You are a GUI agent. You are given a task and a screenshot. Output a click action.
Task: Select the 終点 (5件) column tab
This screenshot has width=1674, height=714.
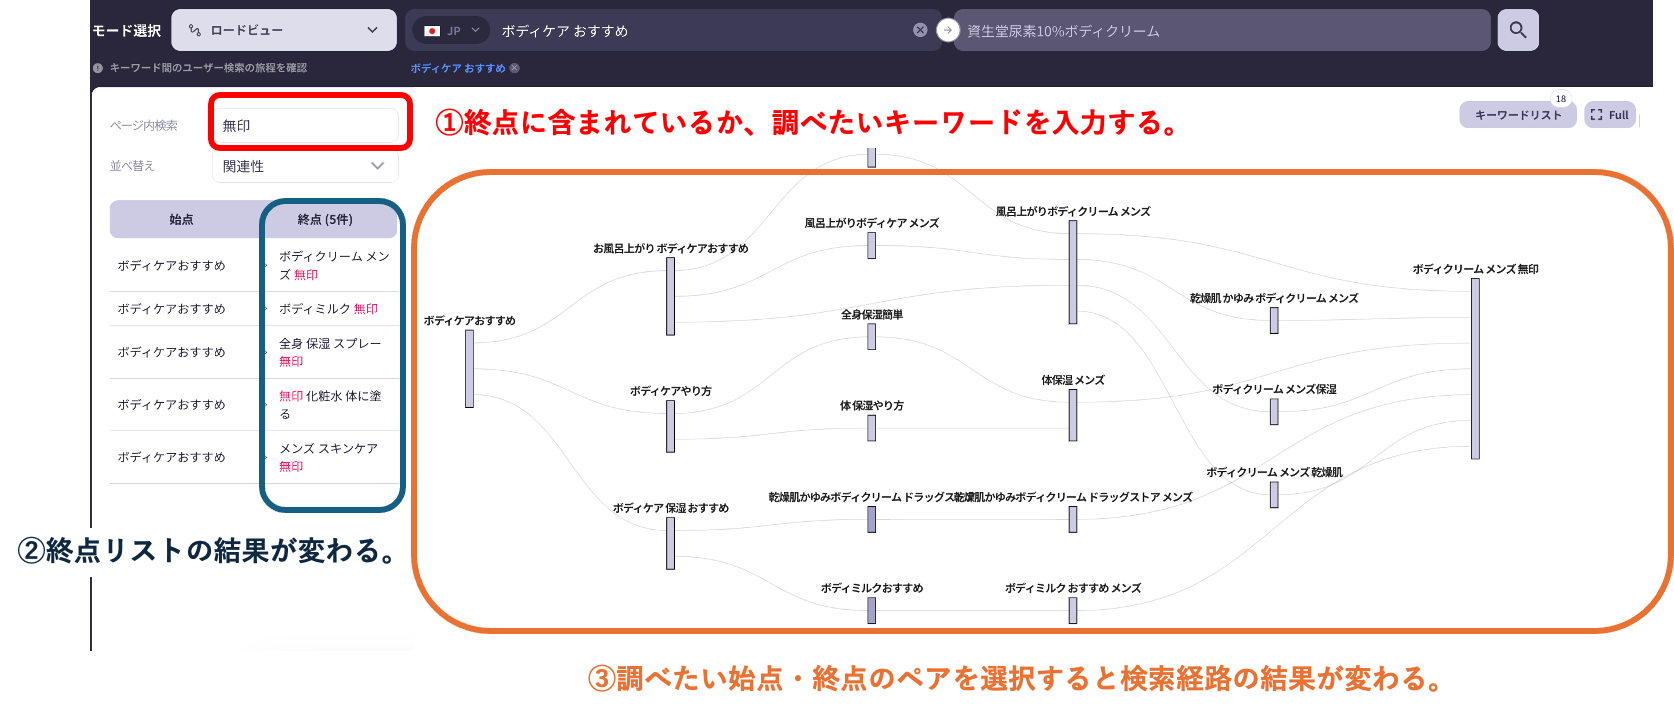click(325, 219)
